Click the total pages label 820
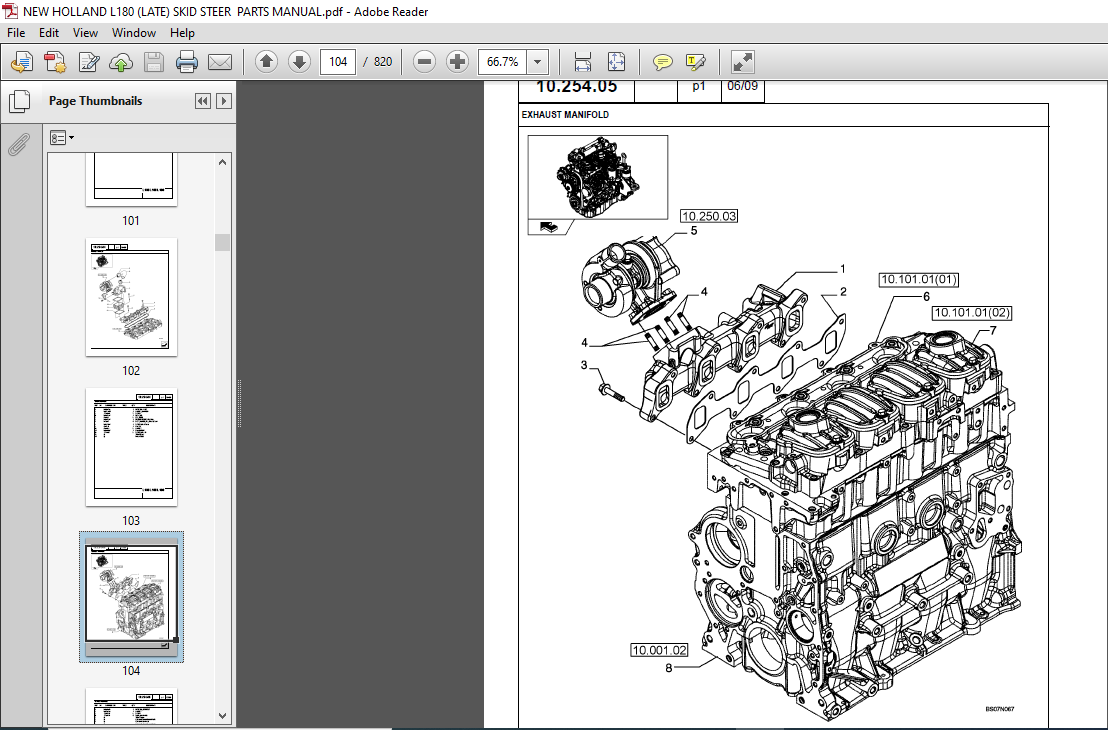 coord(383,62)
